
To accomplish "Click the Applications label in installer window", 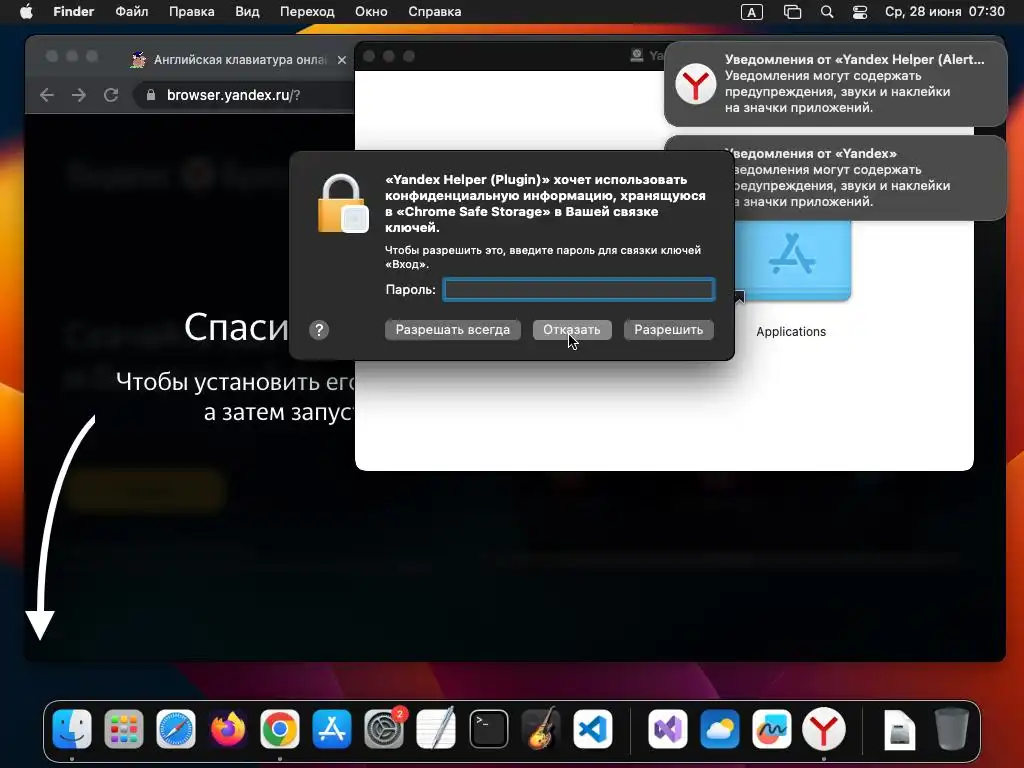I will 791,332.
